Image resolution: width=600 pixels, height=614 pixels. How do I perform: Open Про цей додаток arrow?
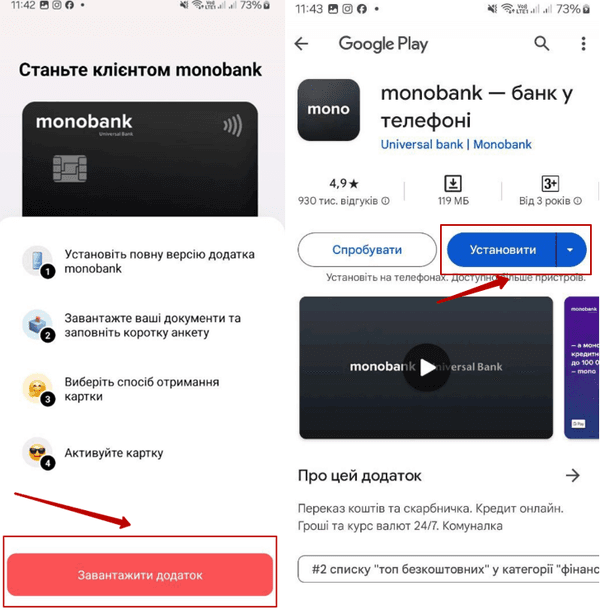[x=573, y=475]
